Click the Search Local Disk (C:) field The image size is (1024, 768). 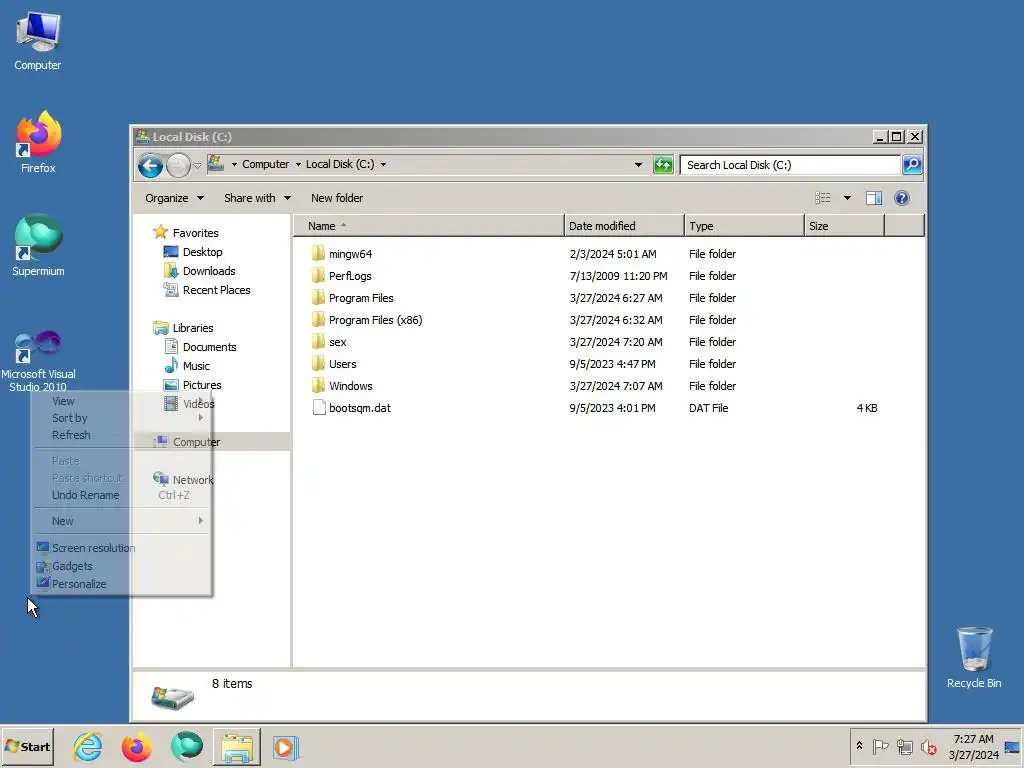click(790, 165)
